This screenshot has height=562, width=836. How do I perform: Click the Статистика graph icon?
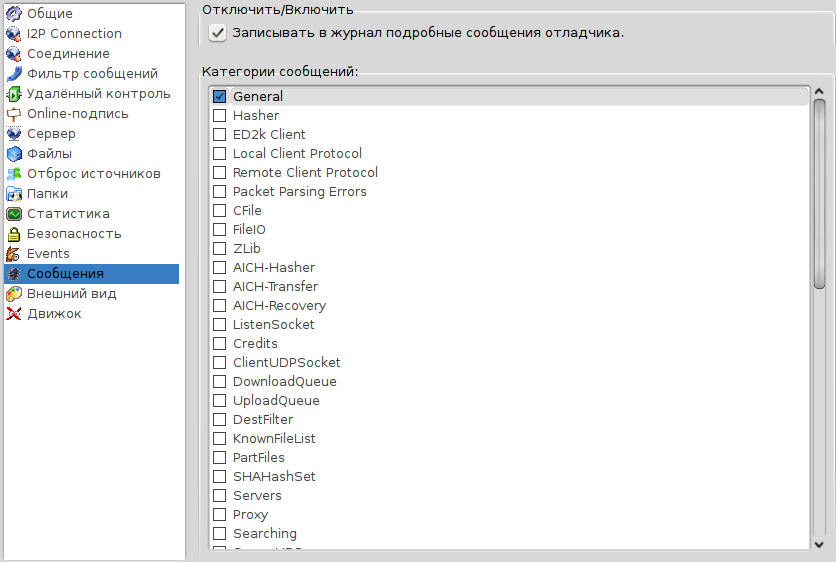[14, 214]
